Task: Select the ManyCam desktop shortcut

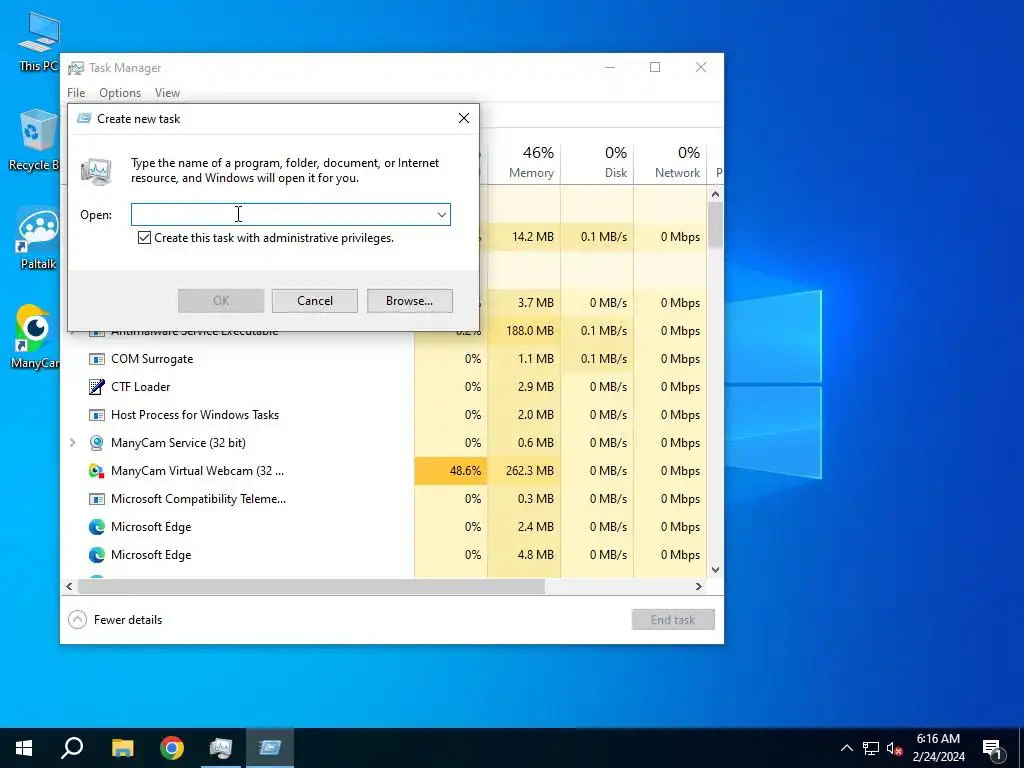Action: coord(35,338)
